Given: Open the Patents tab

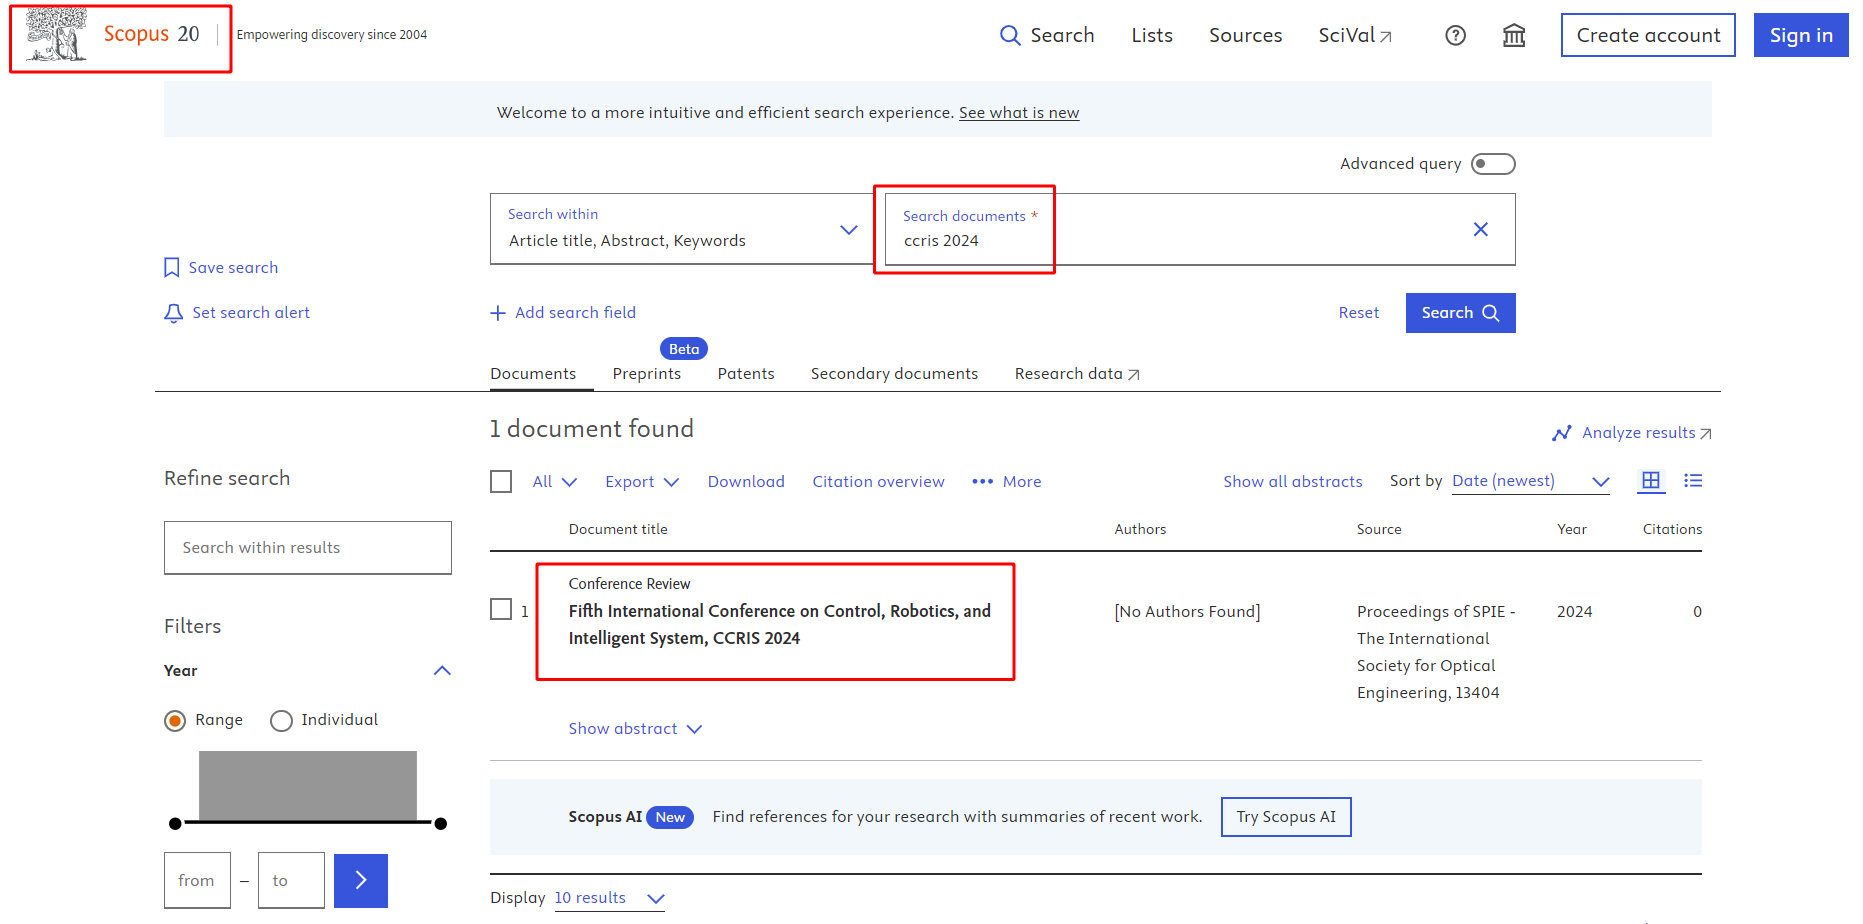Looking at the screenshot, I should [x=746, y=373].
